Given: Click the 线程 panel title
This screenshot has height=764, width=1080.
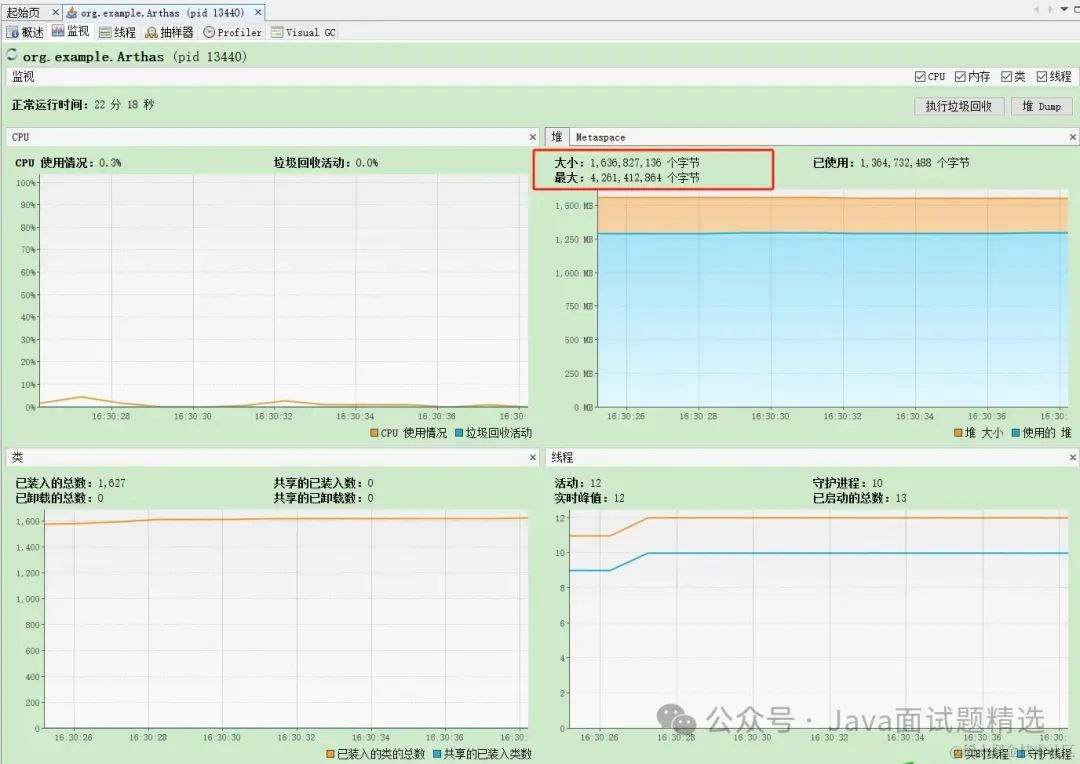Looking at the screenshot, I should coord(562,457).
